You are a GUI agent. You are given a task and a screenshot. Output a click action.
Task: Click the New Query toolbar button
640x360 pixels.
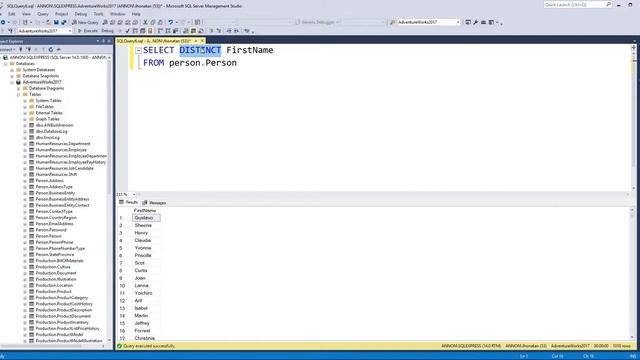pos(85,22)
